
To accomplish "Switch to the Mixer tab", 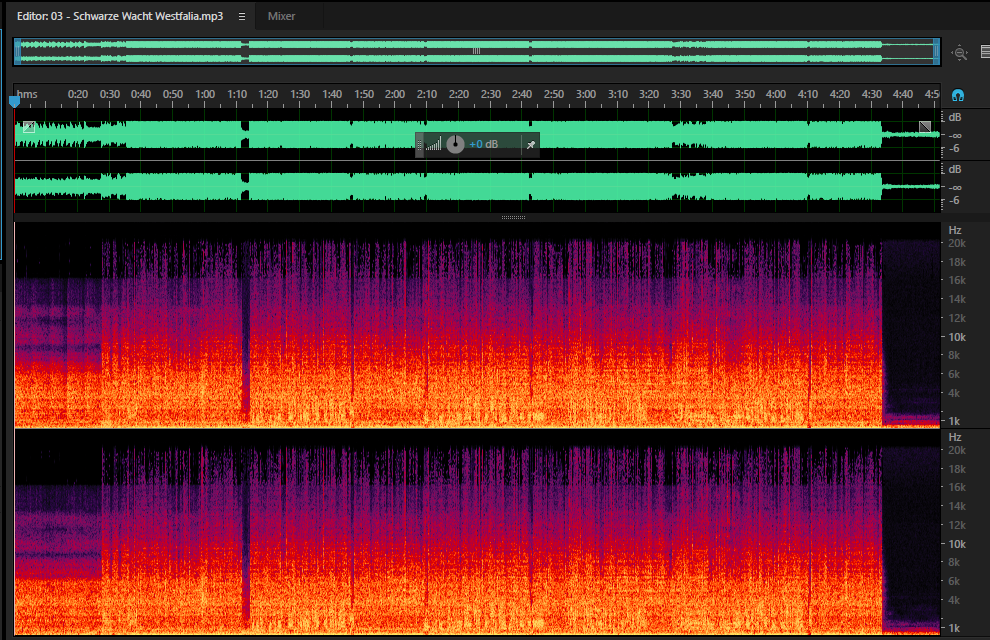I will coord(281,16).
